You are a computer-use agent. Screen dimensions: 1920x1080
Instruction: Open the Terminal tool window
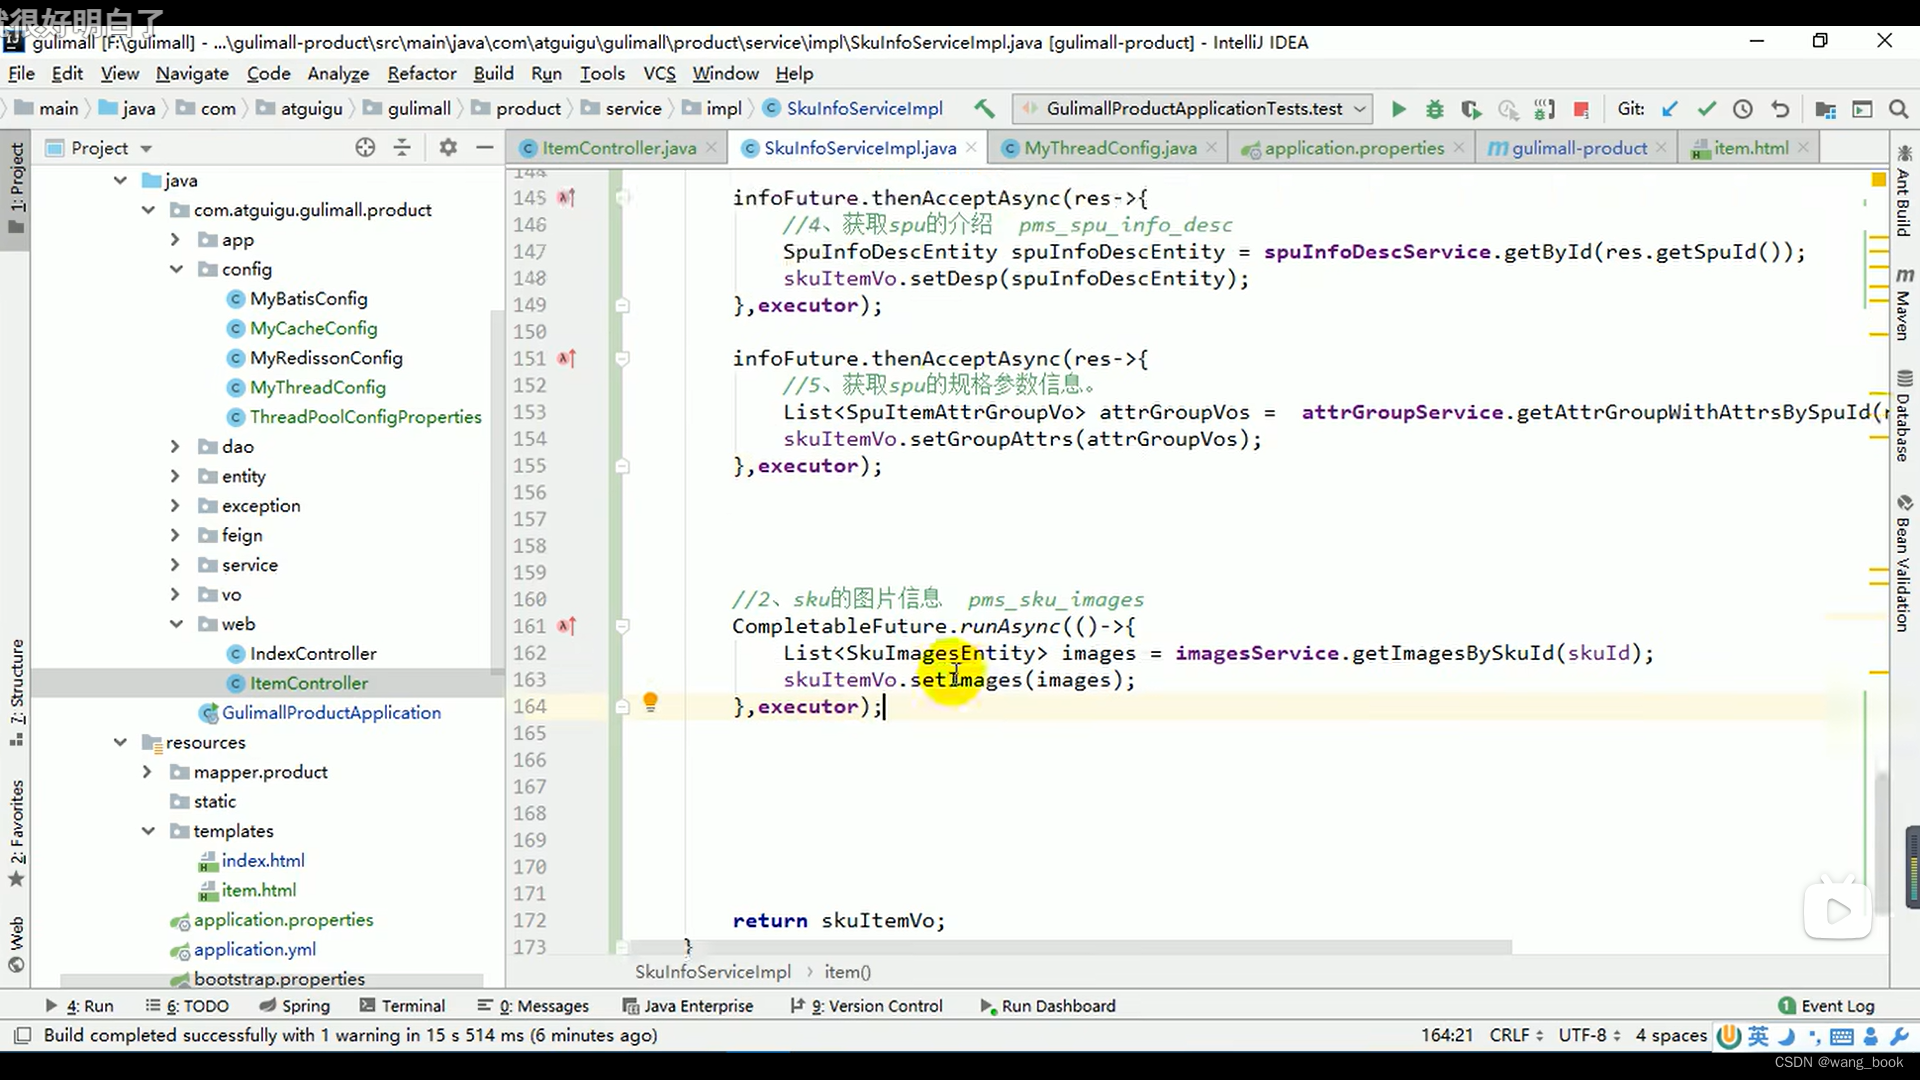click(x=402, y=1006)
